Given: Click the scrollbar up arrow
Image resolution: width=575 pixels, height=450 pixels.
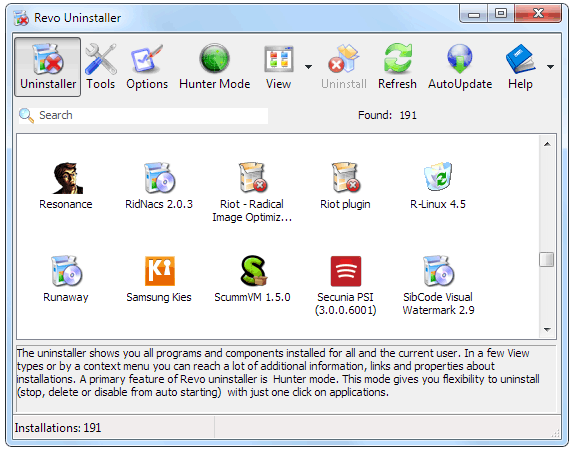Looking at the screenshot, I should pos(547,144).
